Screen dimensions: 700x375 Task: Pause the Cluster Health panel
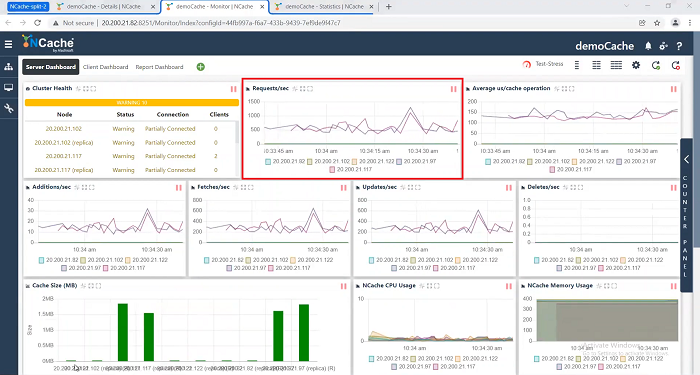(233, 89)
